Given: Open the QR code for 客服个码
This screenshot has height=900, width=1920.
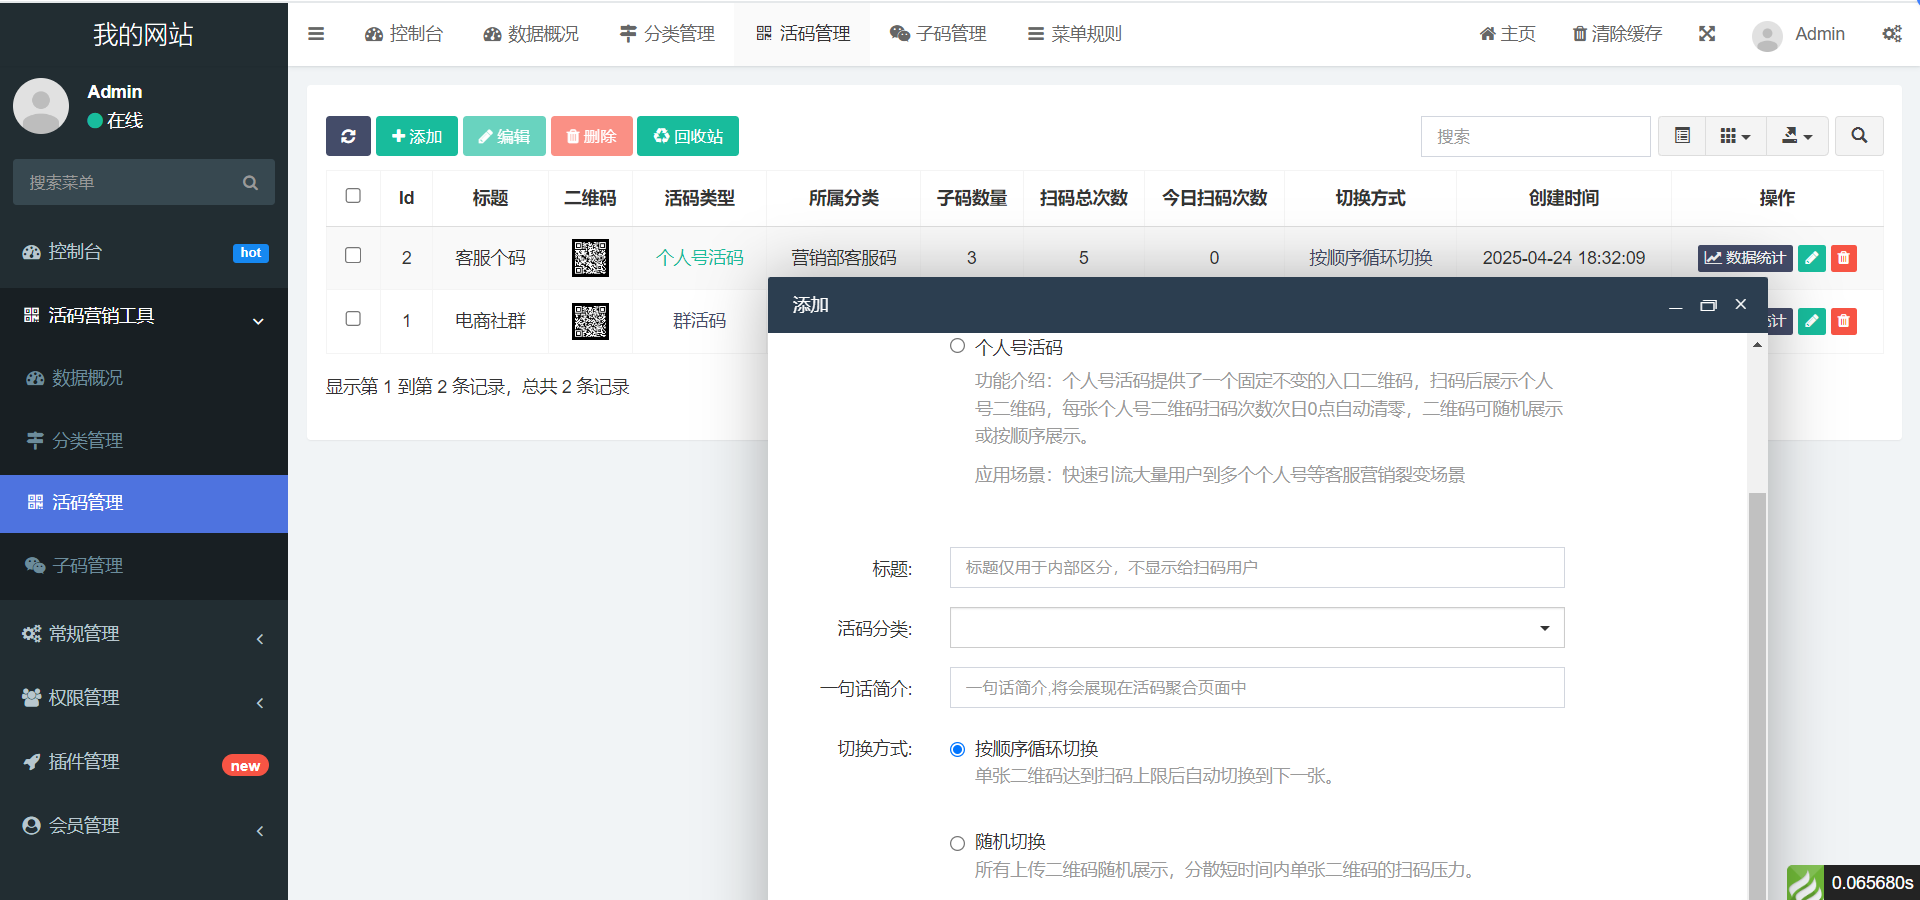Looking at the screenshot, I should coord(590,258).
